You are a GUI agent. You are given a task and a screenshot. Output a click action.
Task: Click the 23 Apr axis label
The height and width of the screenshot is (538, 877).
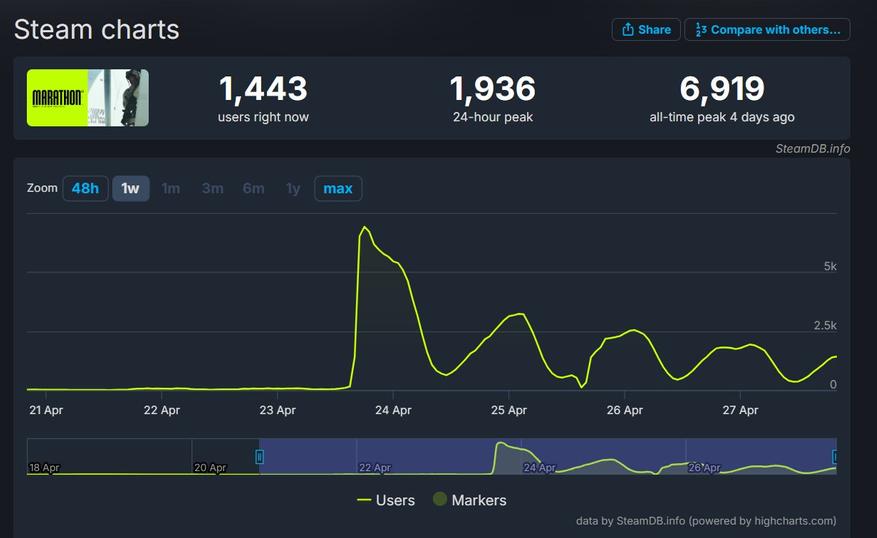pyautogui.click(x=277, y=410)
